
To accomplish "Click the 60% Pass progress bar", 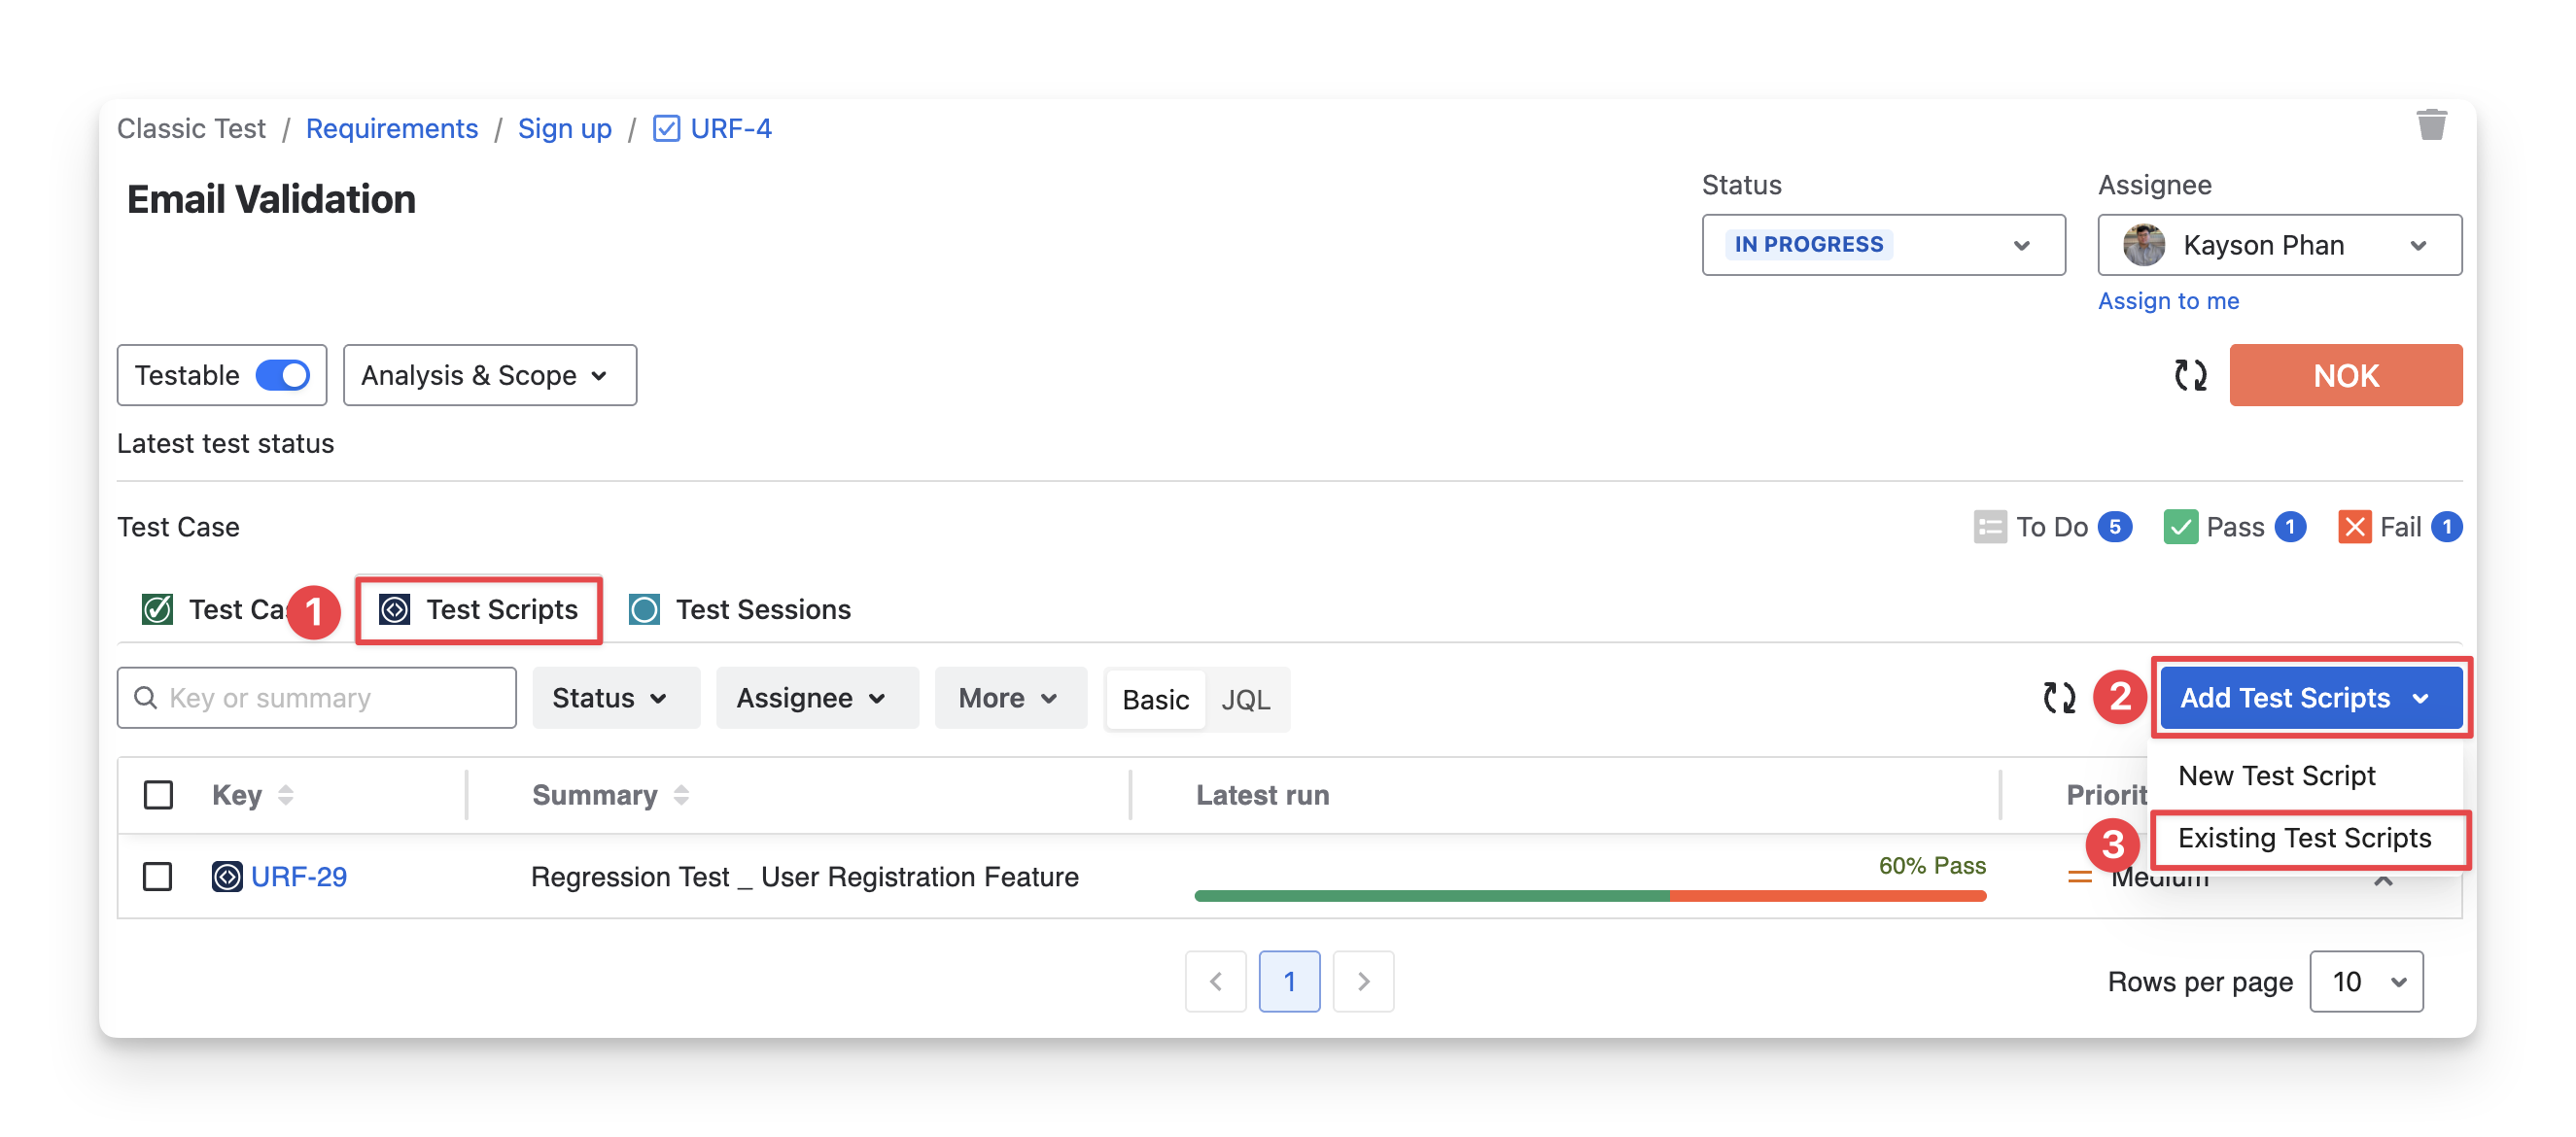I will point(1589,895).
